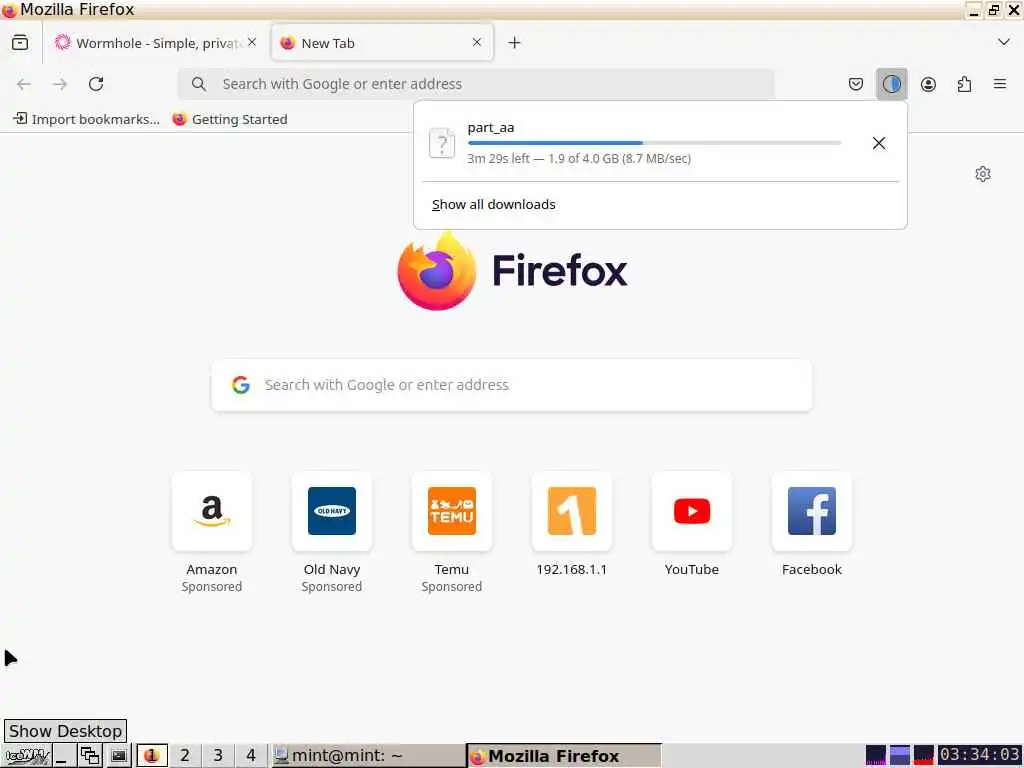Open new tab personalize gear
Viewport: 1024px width, 768px height.
click(x=982, y=174)
